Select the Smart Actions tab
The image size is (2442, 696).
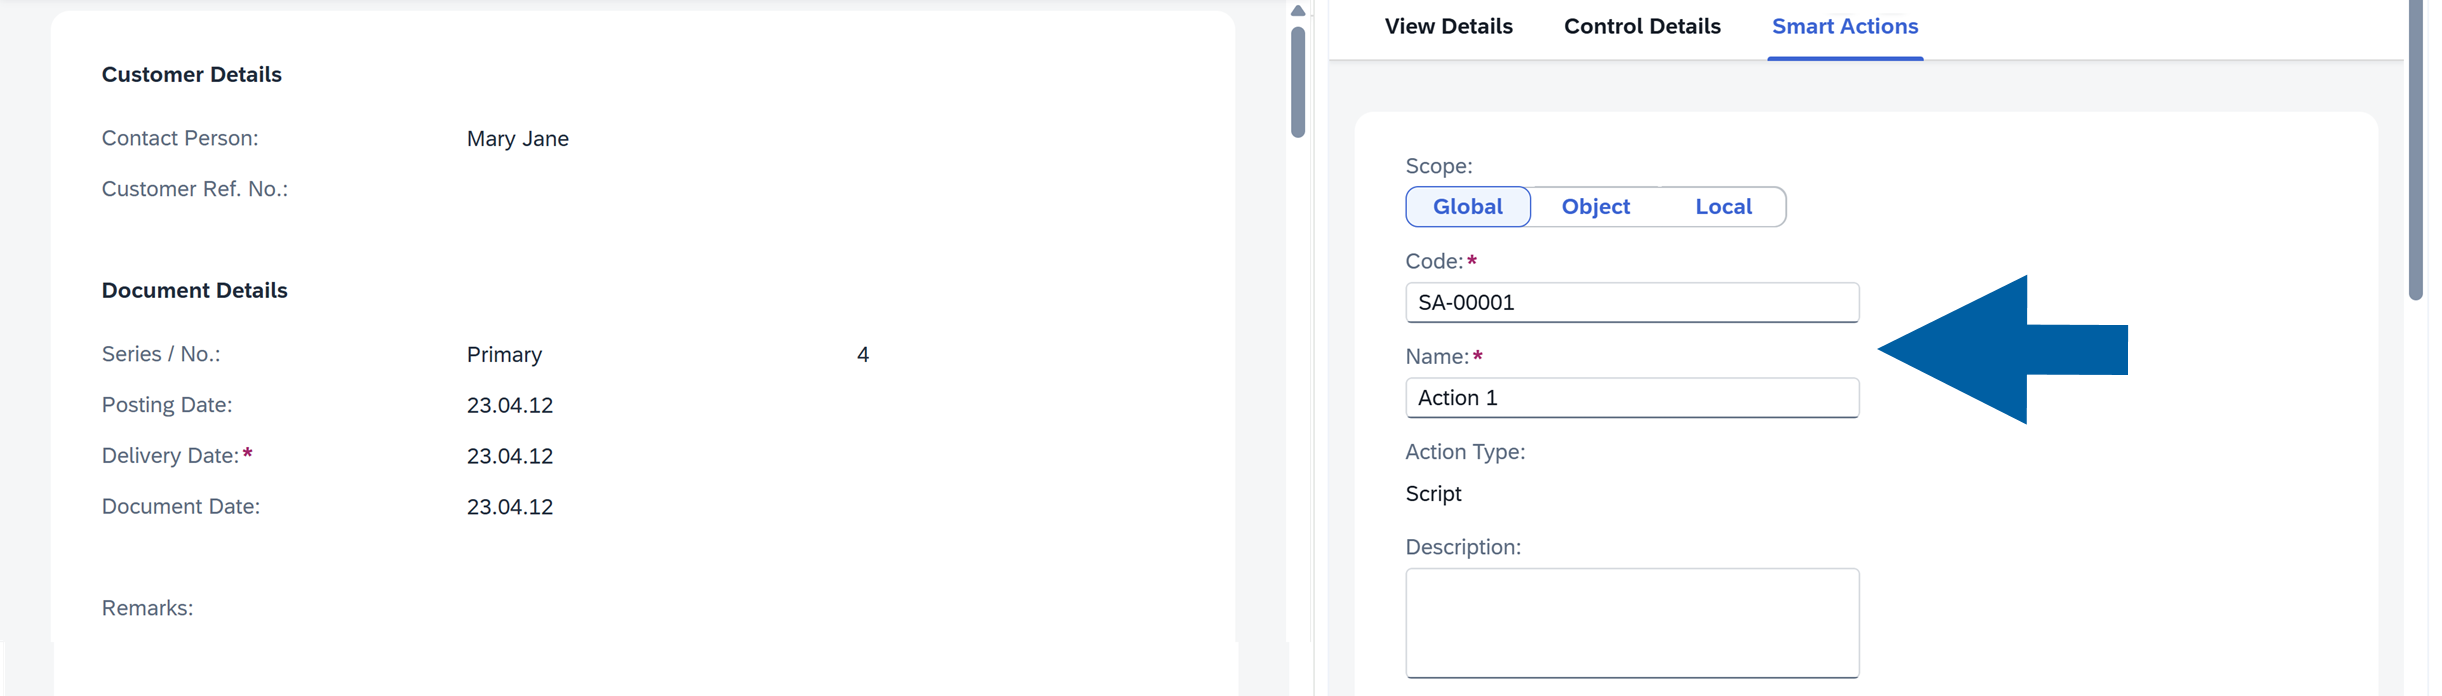(x=1844, y=26)
